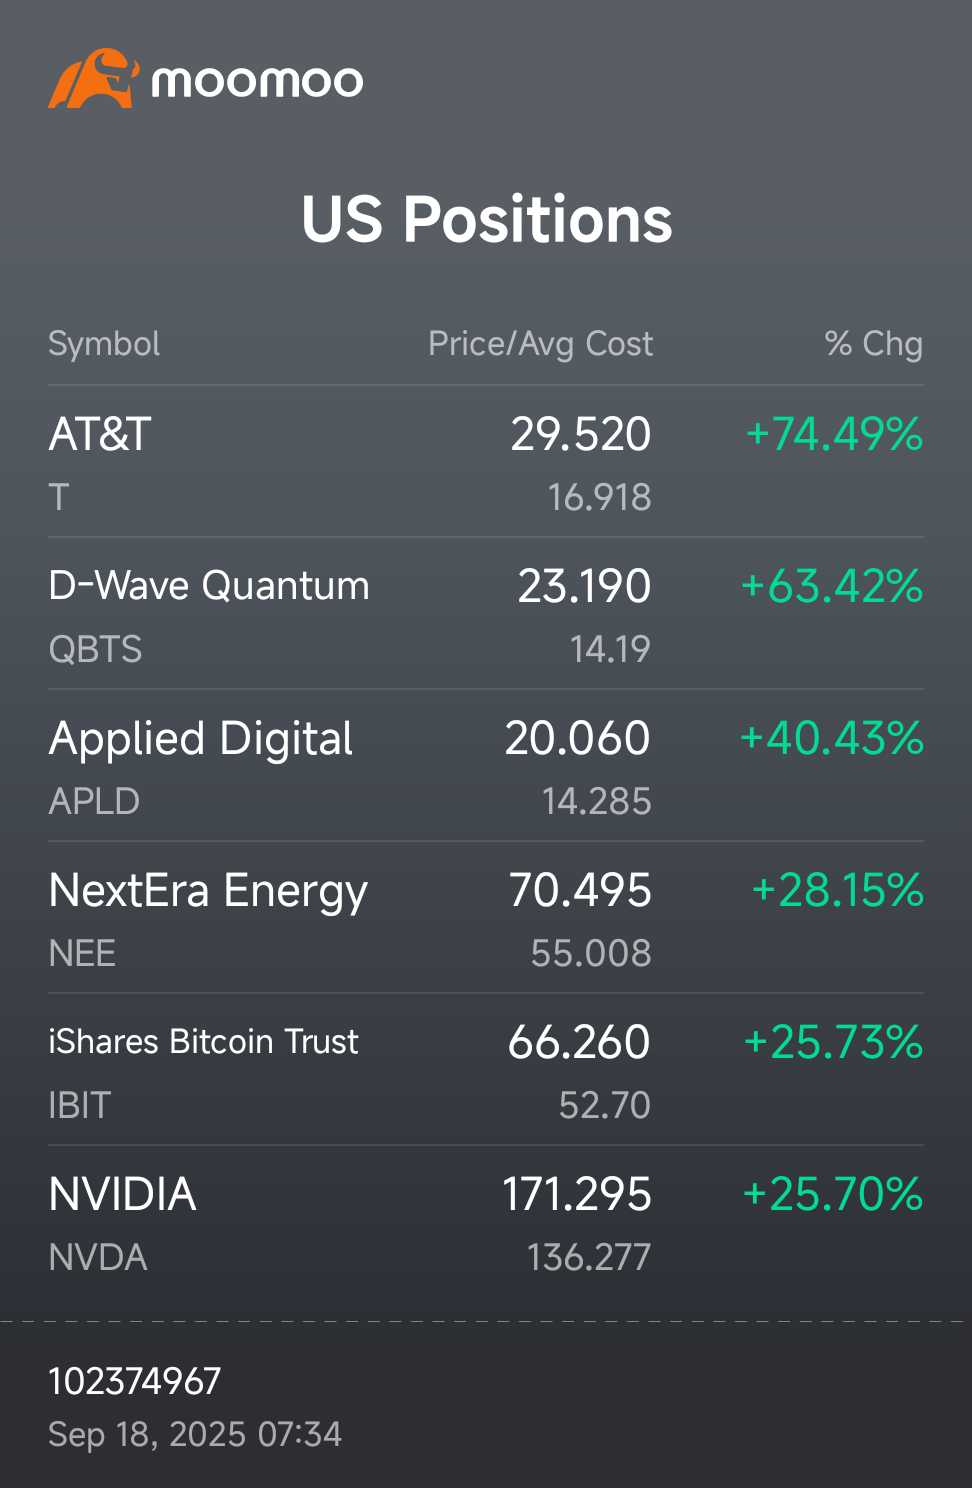This screenshot has width=972, height=1488.
Task: Open the Applied Digital position
Action: pos(201,739)
